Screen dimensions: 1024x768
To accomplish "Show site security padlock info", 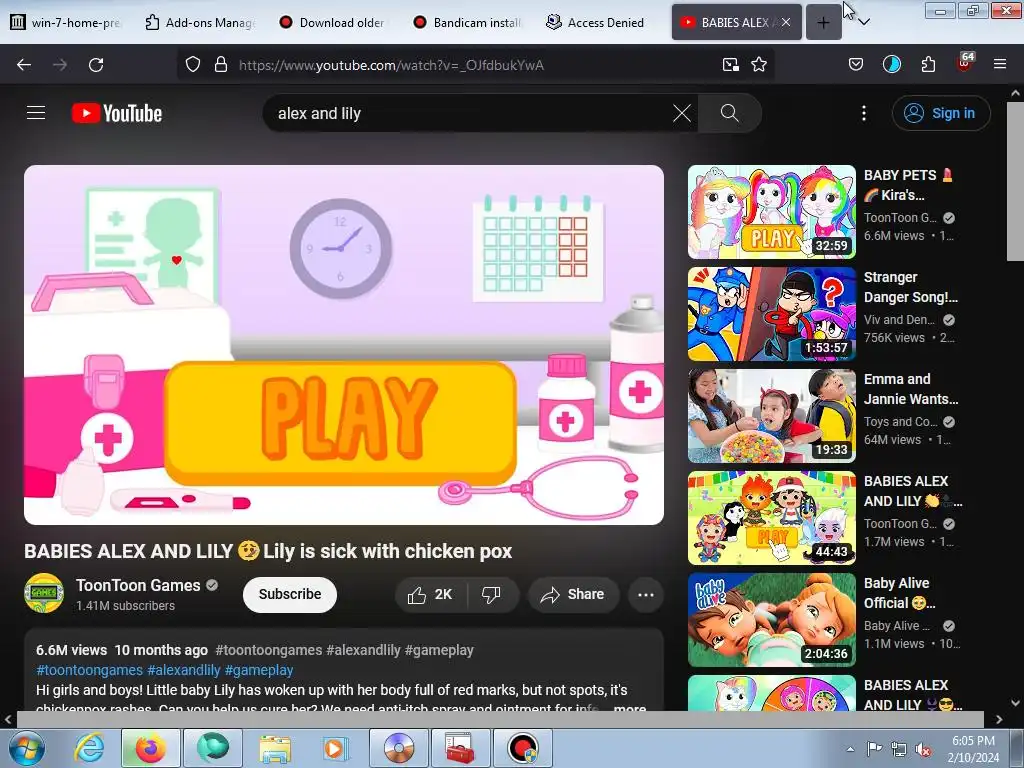I will (221, 65).
